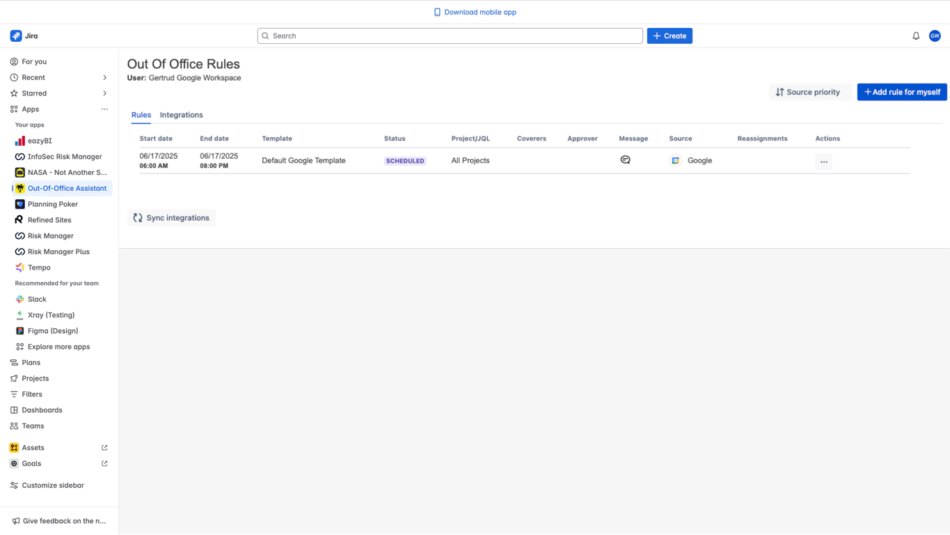The width and height of the screenshot is (950, 535).
Task: Open Planning Poker app
Action: point(52,204)
